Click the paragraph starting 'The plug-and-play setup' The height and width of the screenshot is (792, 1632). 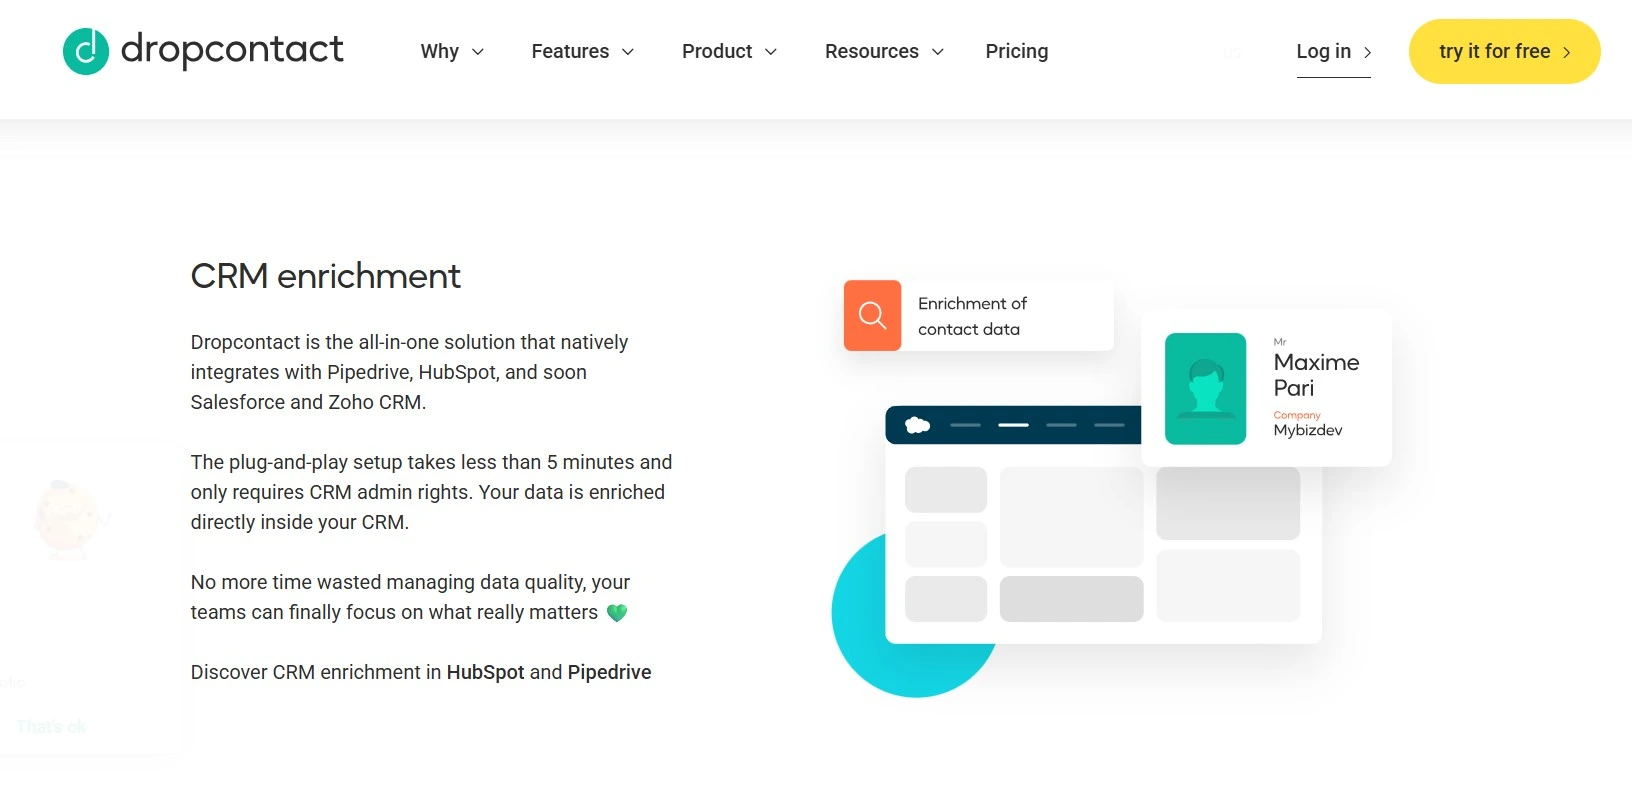pos(431,492)
